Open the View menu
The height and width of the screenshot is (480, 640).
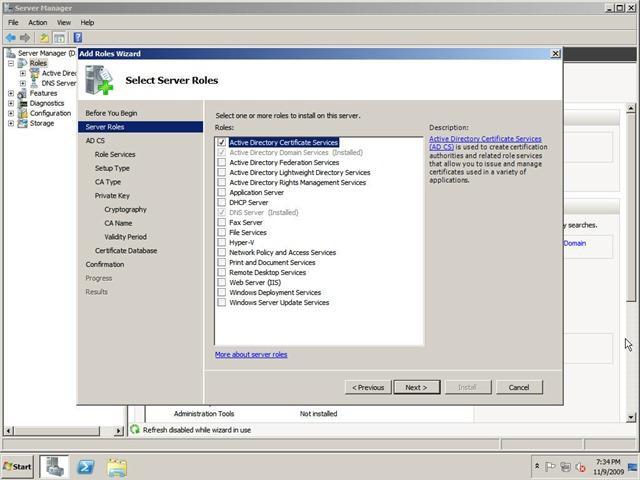(64, 22)
